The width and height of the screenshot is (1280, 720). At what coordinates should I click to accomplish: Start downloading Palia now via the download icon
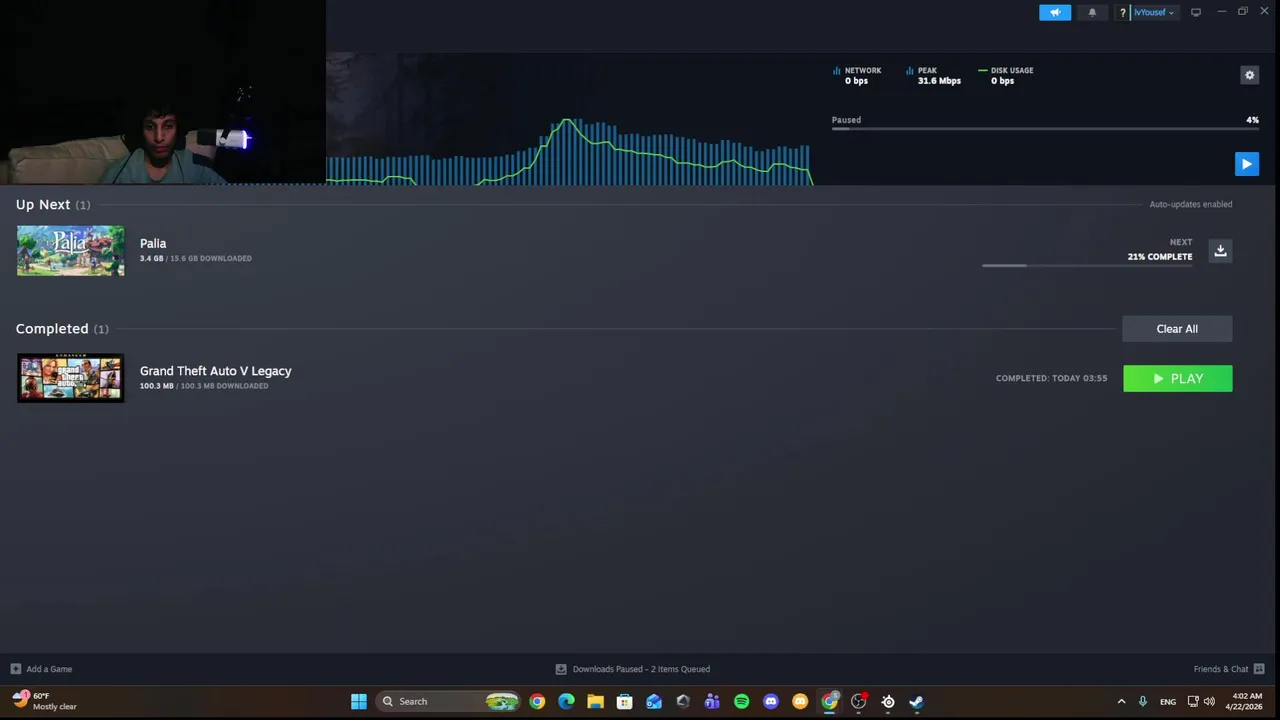pos(1220,251)
